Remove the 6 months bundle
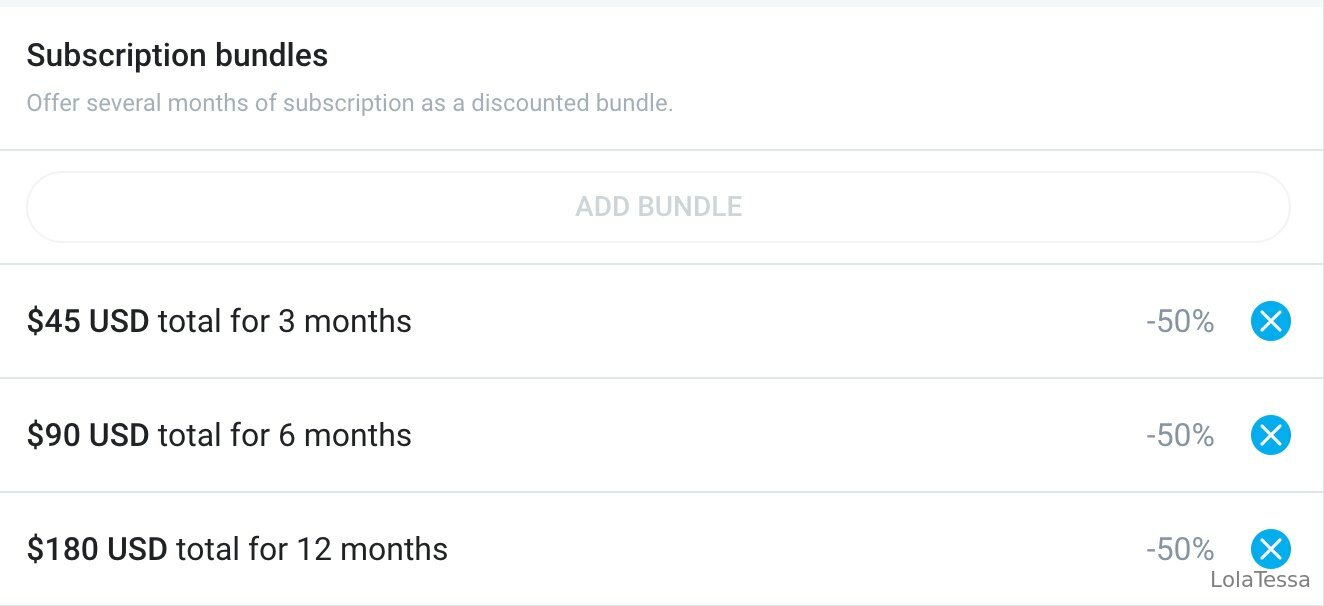The width and height of the screenshot is (1324, 606). tap(1270, 435)
